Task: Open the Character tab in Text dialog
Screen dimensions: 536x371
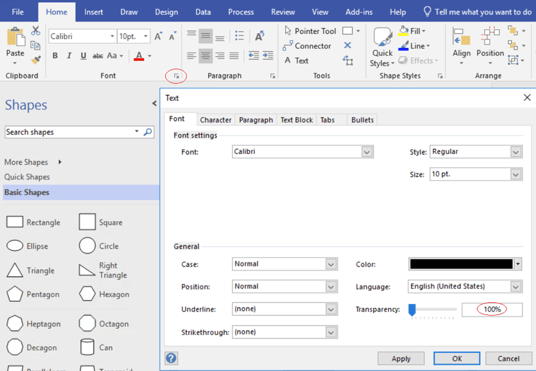Action: (215, 120)
